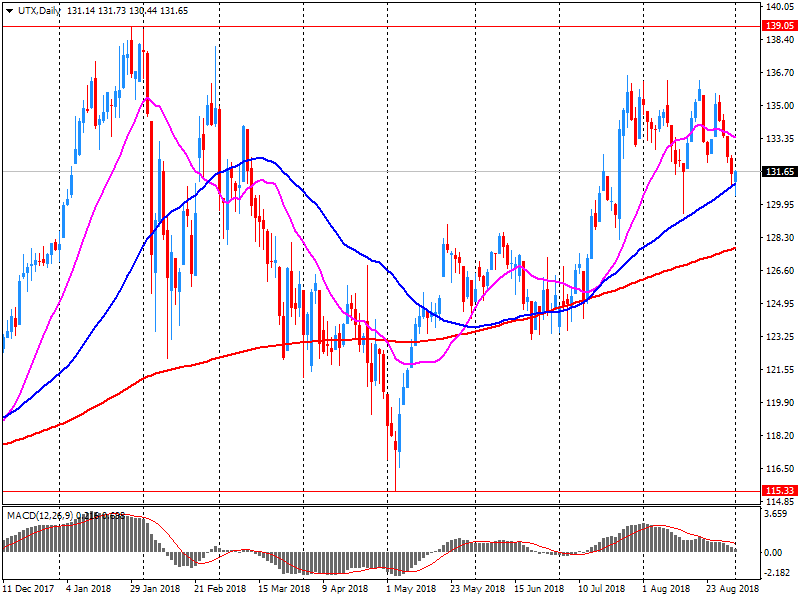Click the 9 Apr 2018 date label
The image size is (800, 600).
345,589
